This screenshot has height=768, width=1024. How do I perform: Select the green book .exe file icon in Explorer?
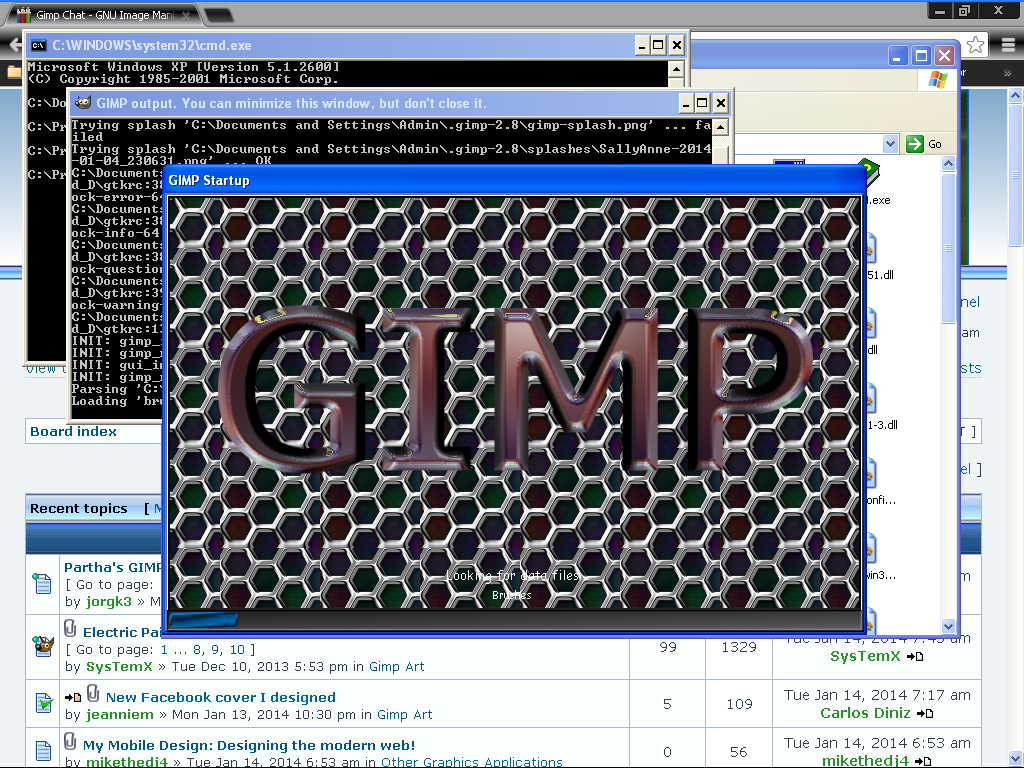pyautogui.click(x=873, y=172)
